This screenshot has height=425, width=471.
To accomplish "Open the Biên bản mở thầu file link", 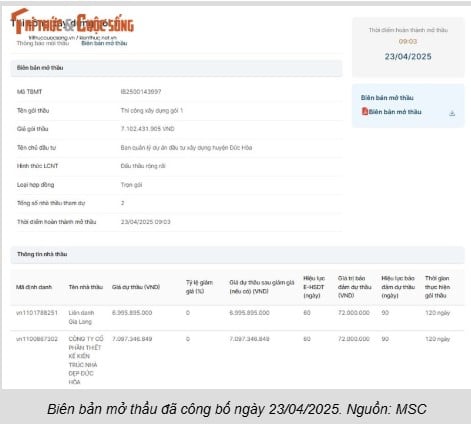I will pyautogui.click(x=395, y=112).
